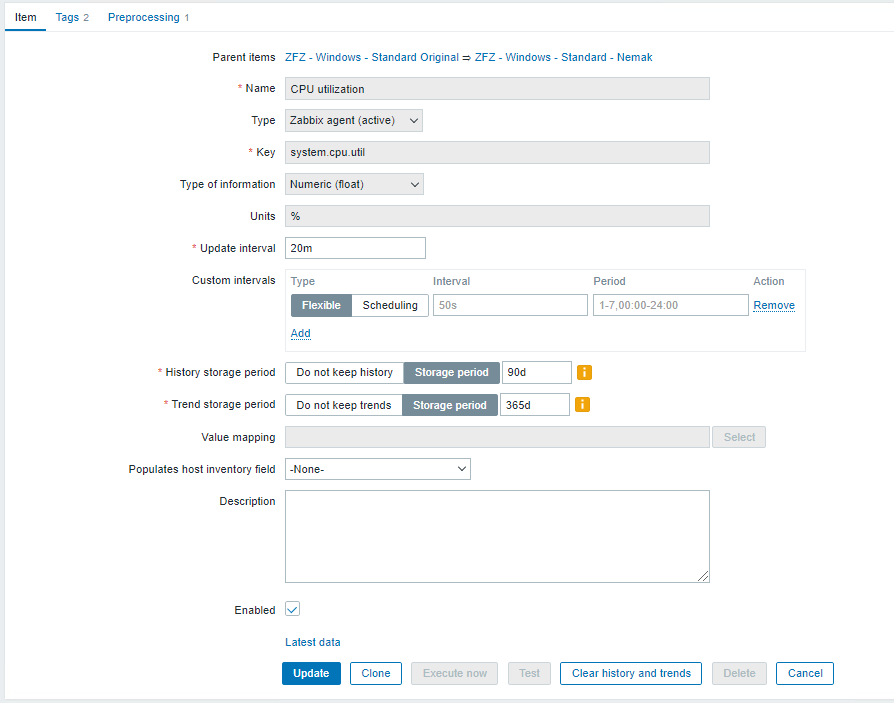Viewport: 894px width, 703px height.
Task: Choose Do not keep trends option
Action: click(343, 405)
